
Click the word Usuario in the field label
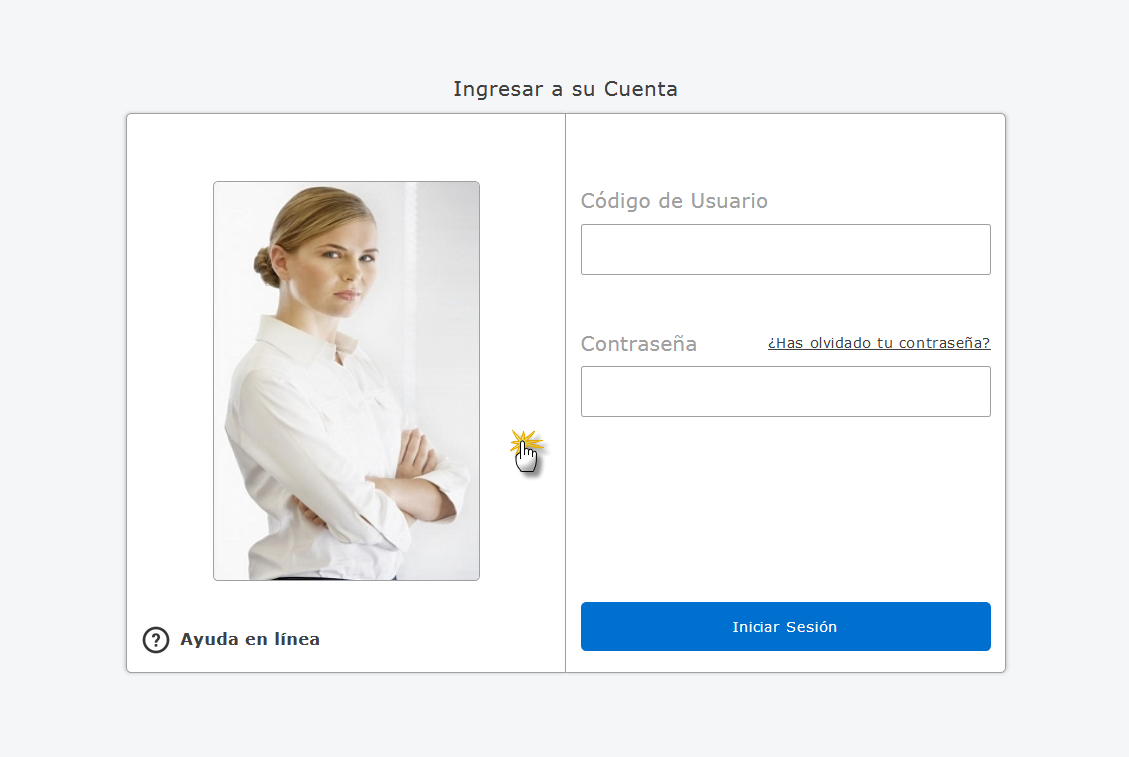(x=729, y=201)
